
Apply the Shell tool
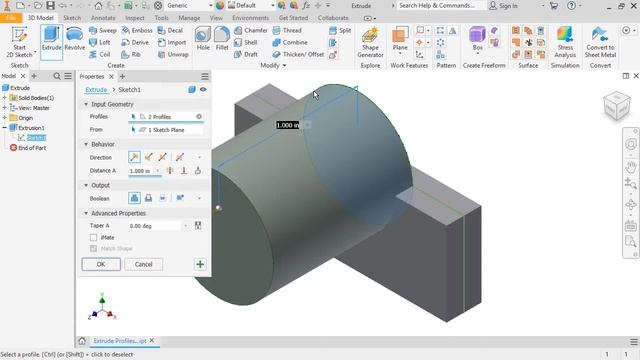(246, 42)
